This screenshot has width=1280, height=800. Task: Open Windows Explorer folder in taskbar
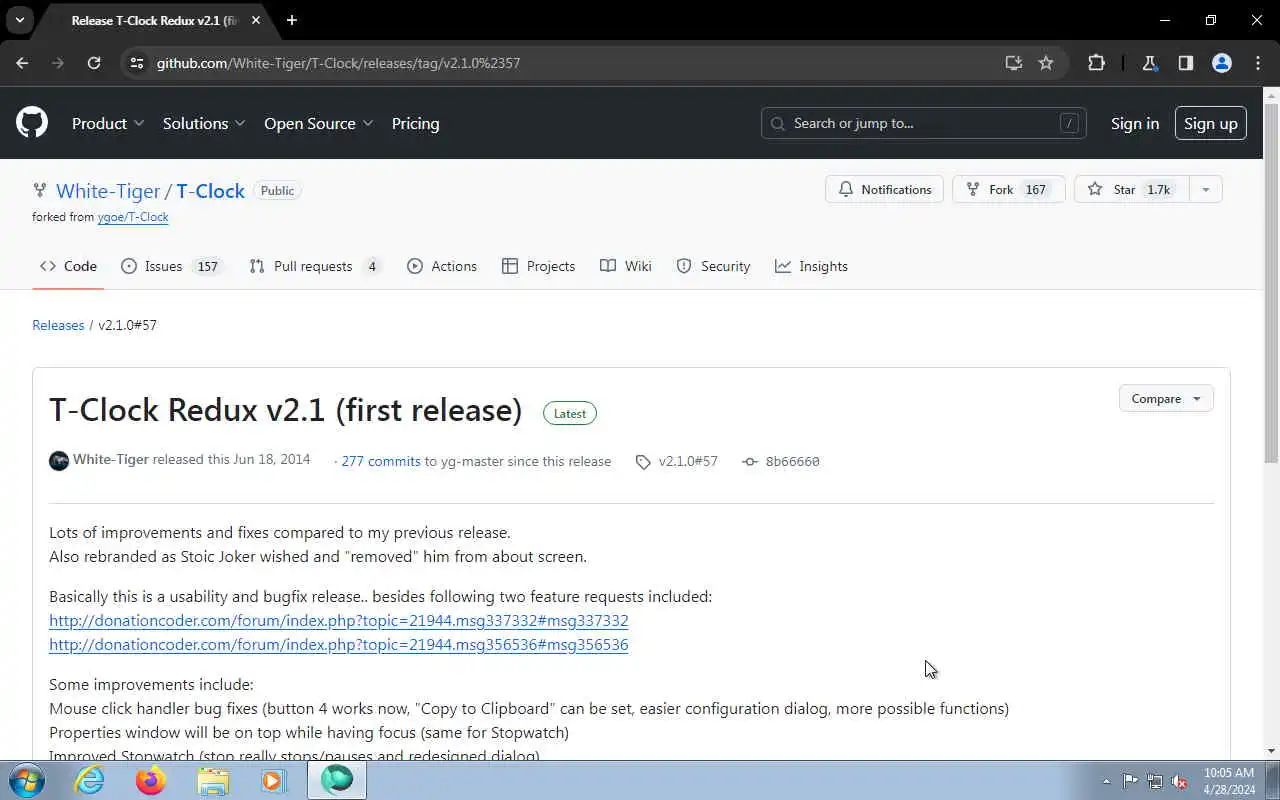point(213,780)
